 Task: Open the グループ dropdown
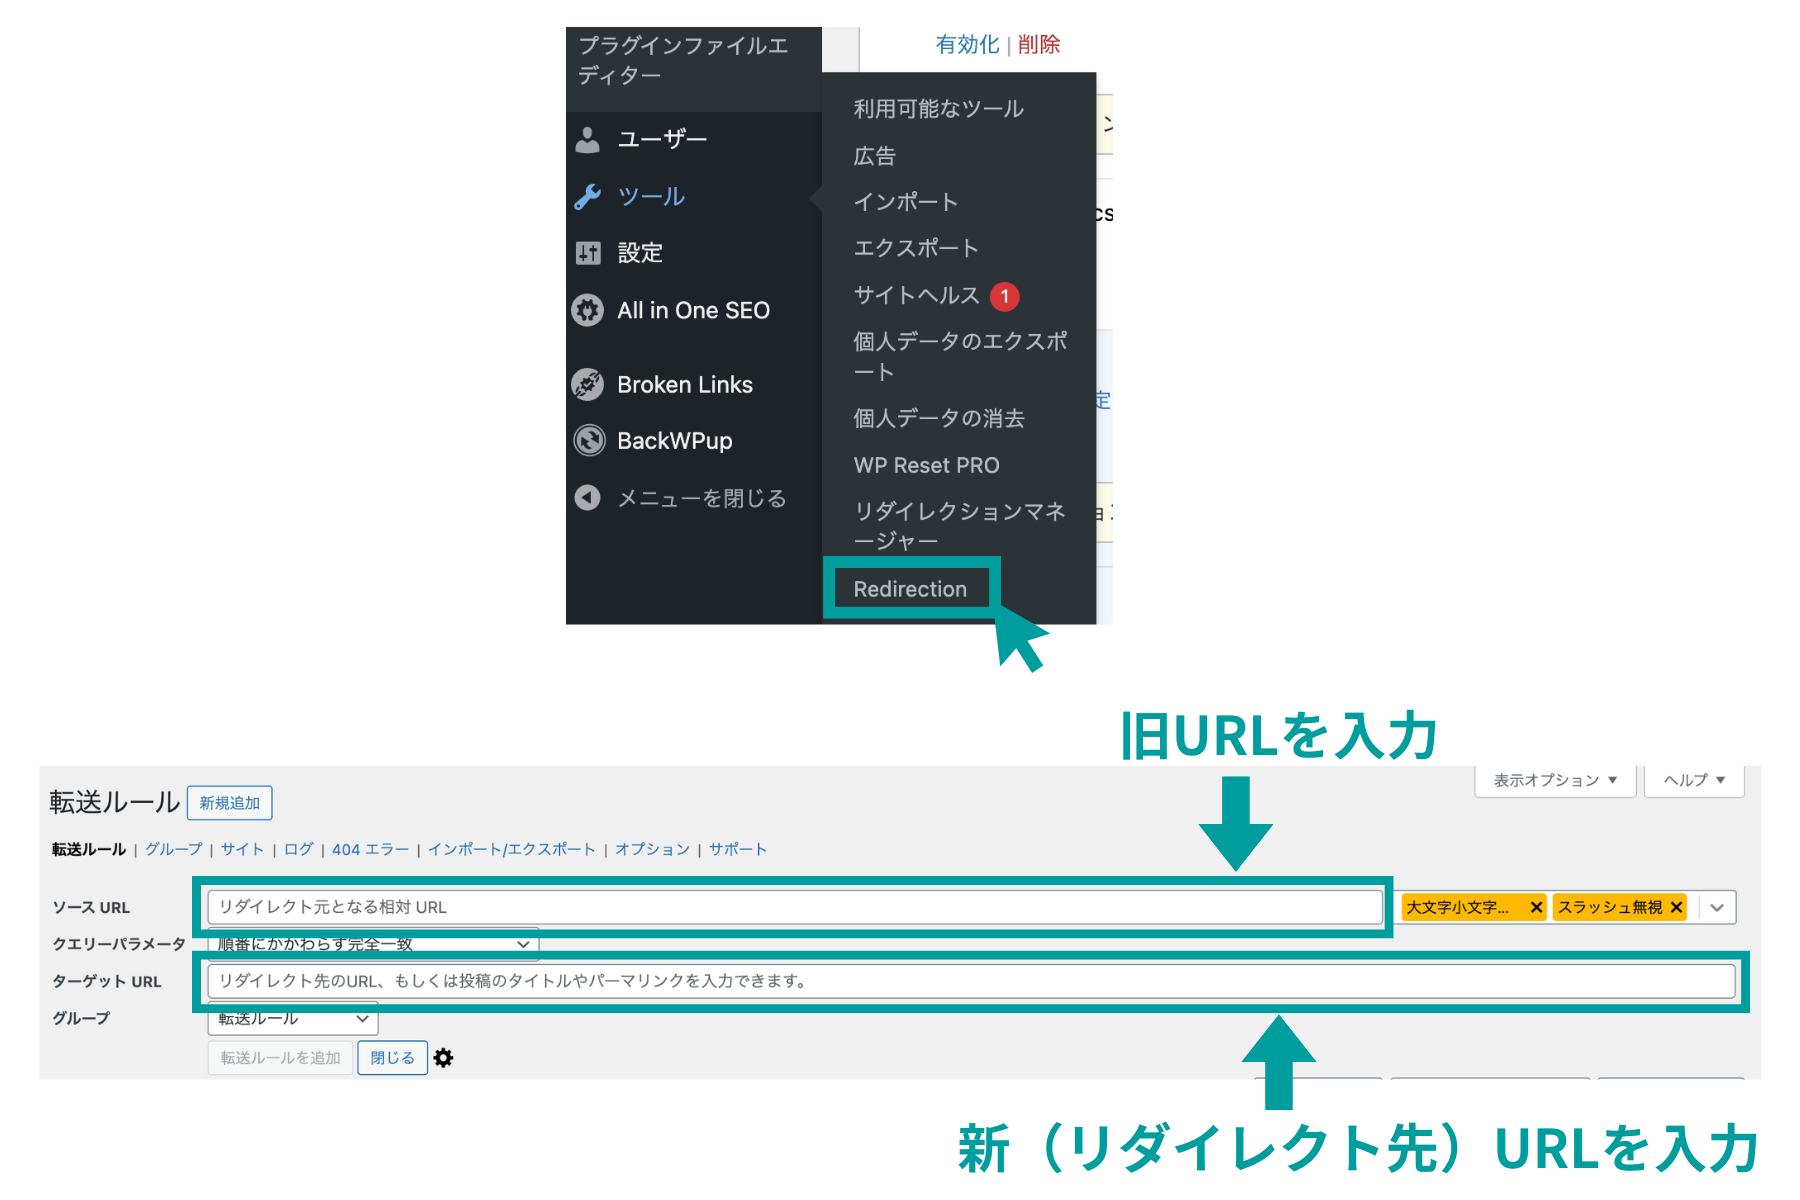(293, 1019)
